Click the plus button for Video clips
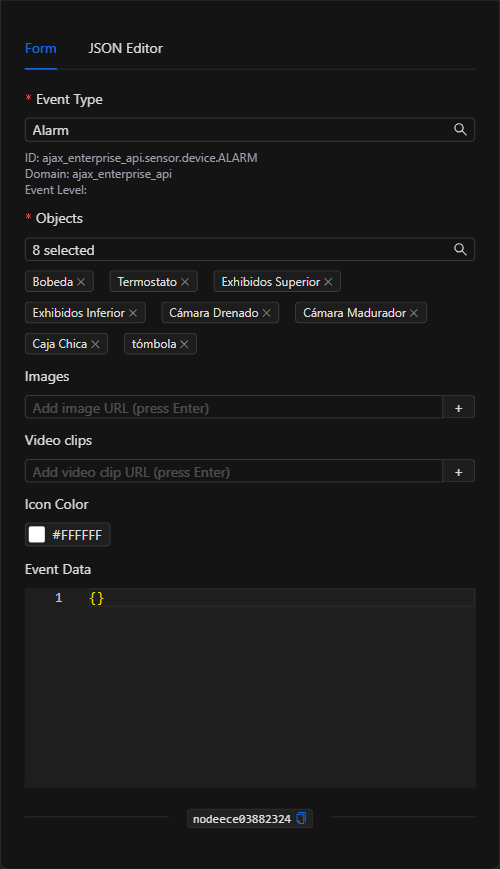This screenshot has height=869, width=500. tap(458, 471)
